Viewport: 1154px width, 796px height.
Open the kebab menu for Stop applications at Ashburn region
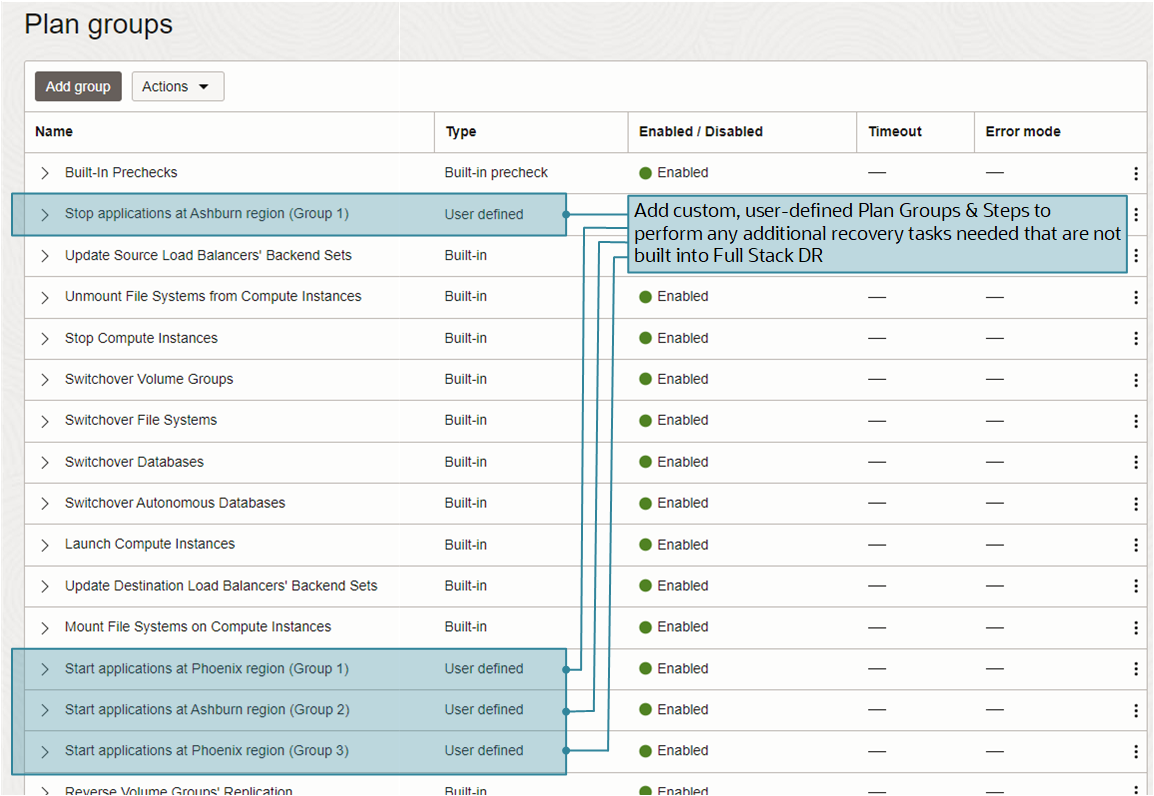(1136, 213)
